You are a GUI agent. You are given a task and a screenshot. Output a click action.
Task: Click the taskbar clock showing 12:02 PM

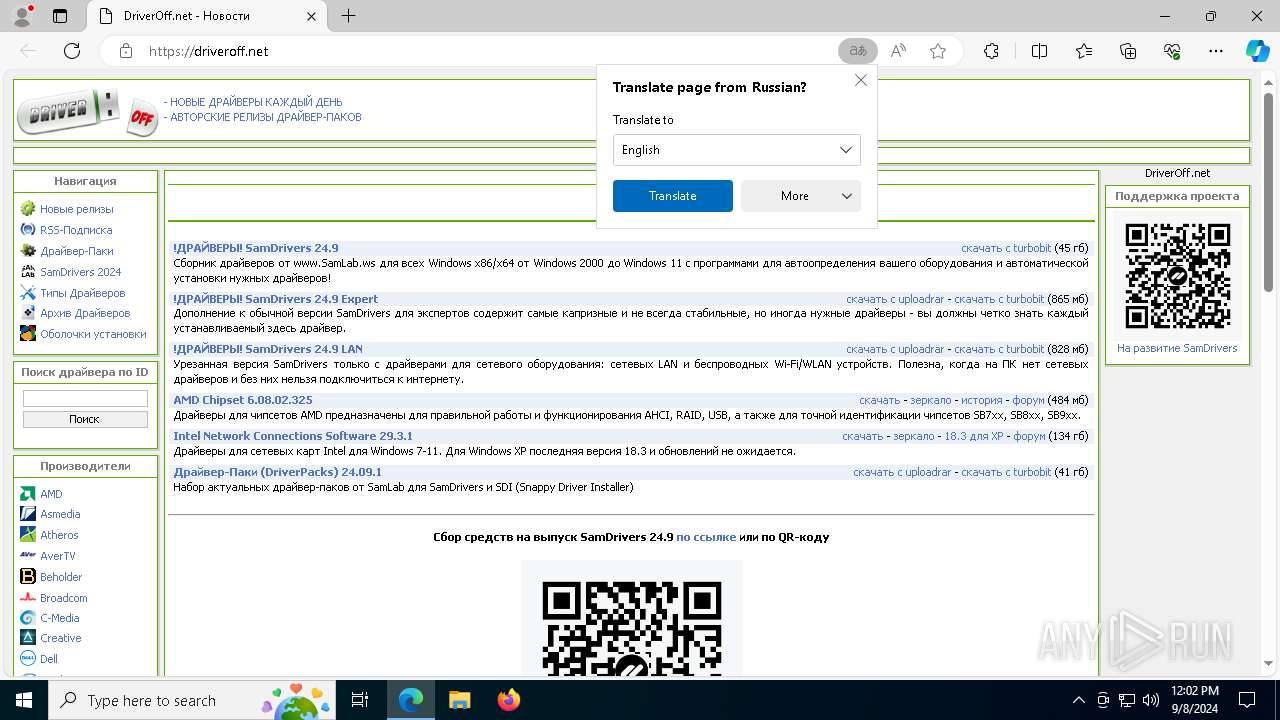click(1195, 700)
